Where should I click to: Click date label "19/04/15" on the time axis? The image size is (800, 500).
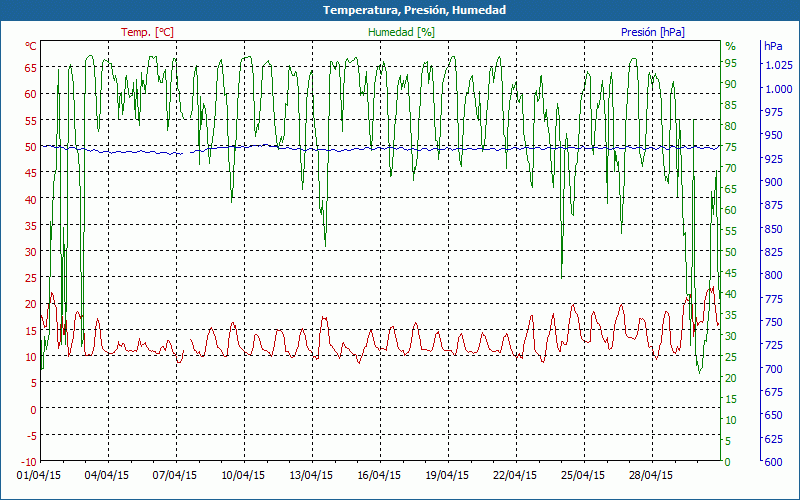(447, 475)
